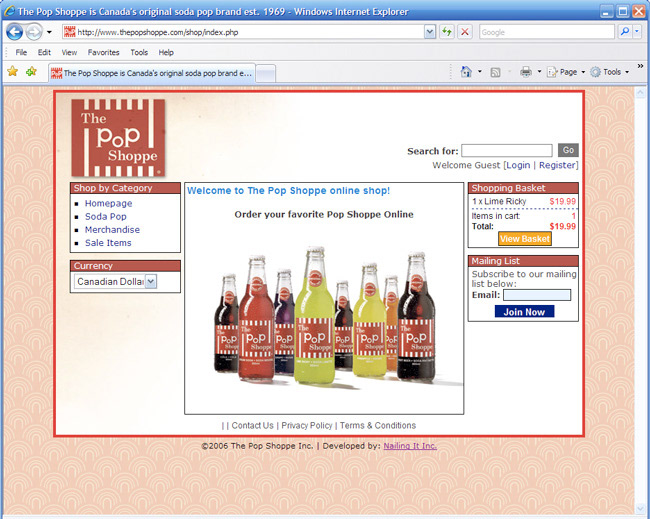The height and width of the screenshot is (519, 650).
Task: Open the gear Tools menu in command bar
Action: pyautogui.click(x=609, y=72)
